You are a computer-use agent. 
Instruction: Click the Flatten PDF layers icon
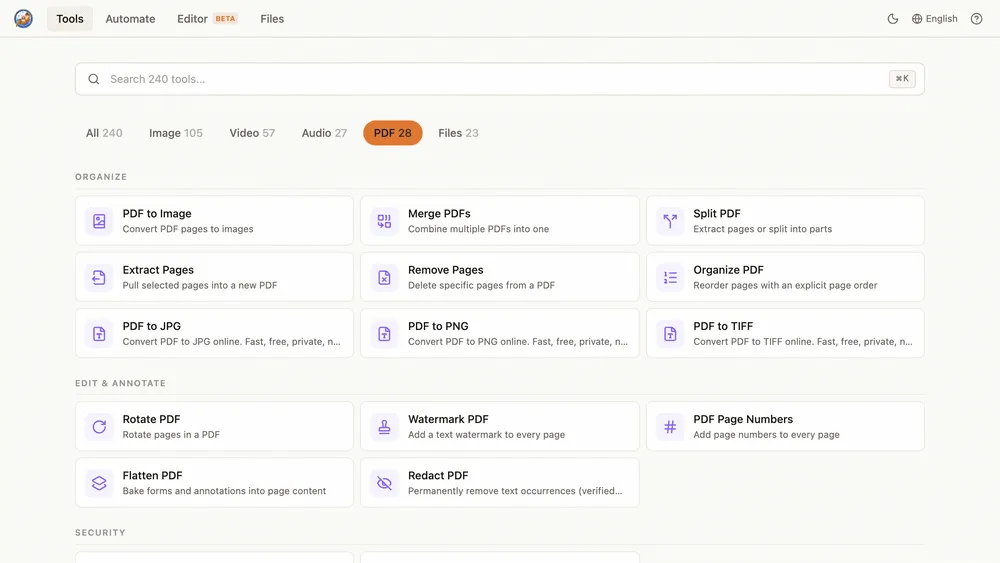(99, 483)
